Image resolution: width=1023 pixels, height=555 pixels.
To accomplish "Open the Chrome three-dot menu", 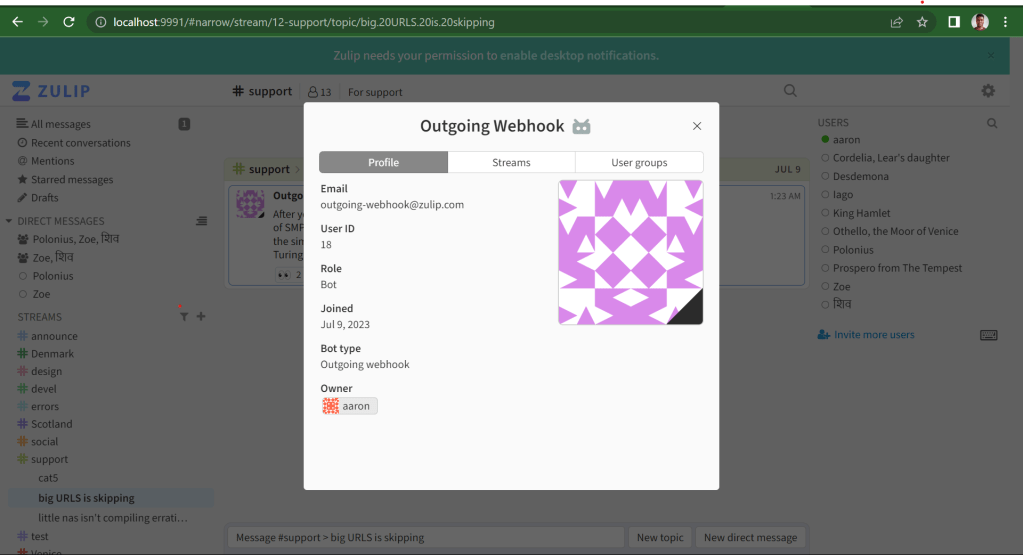I will [x=1005, y=22].
